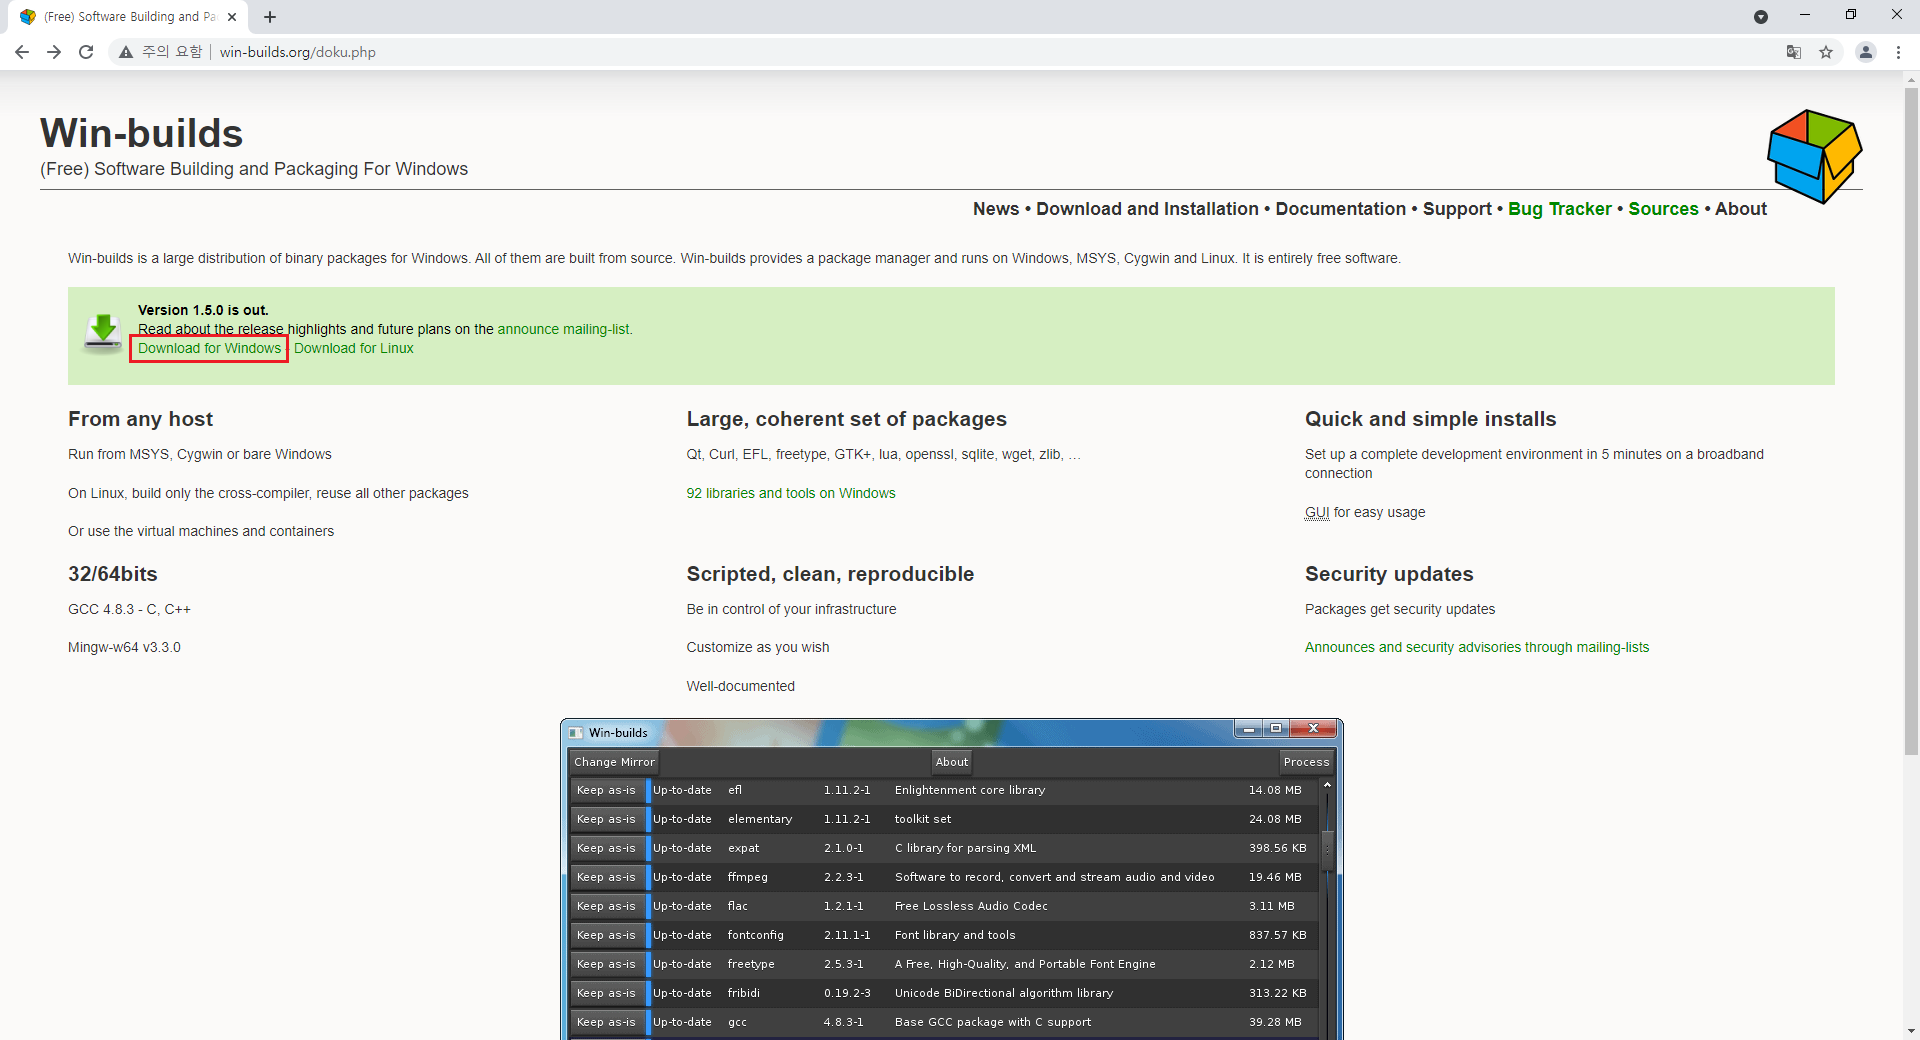Image resolution: width=1920 pixels, height=1040 pixels.
Task: Open announces and security advisories link
Action: point(1476,647)
